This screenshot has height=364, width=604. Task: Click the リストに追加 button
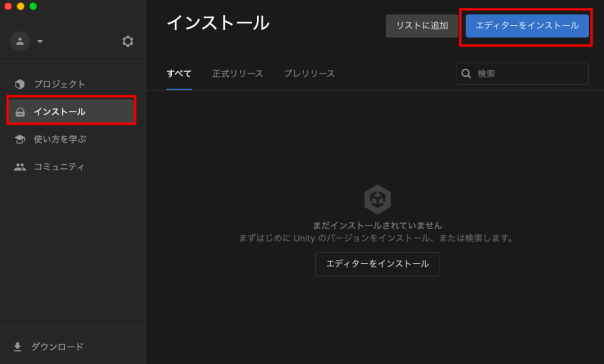pos(422,26)
